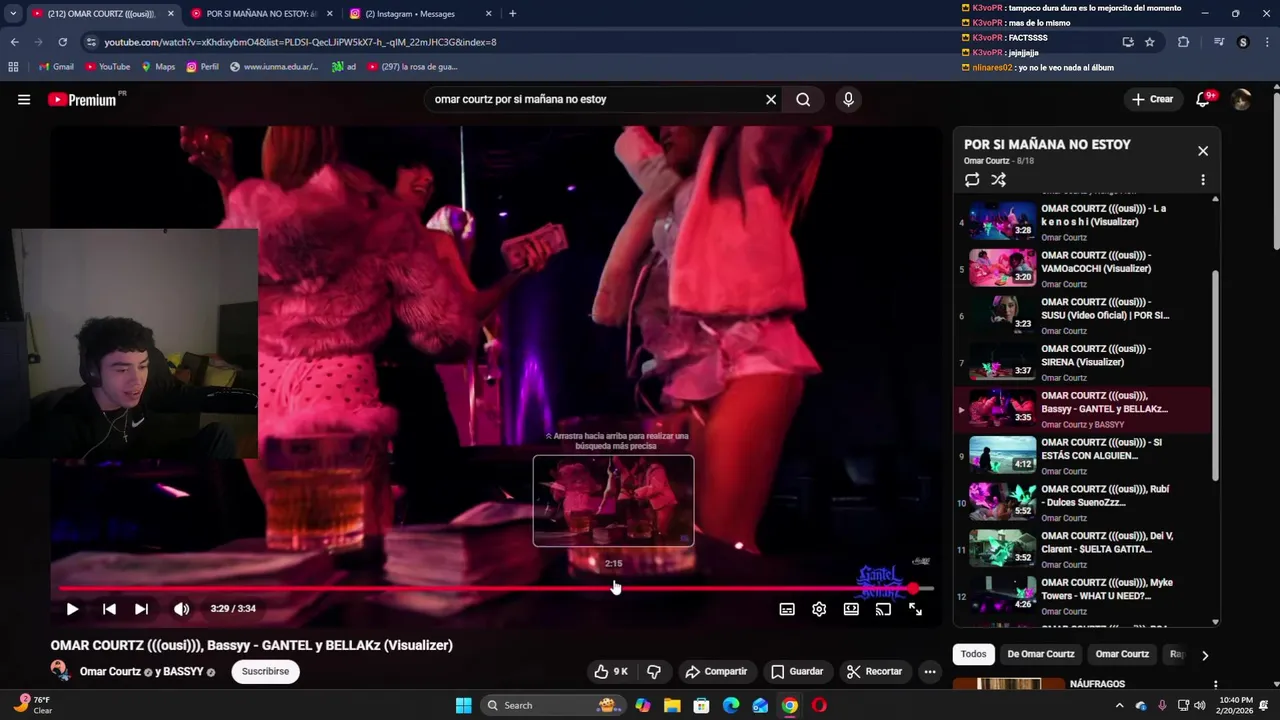Play playlist item Rubí - Dulces SuenoZzz
The height and width of the screenshot is (720, 1280).
[1083, 503]
